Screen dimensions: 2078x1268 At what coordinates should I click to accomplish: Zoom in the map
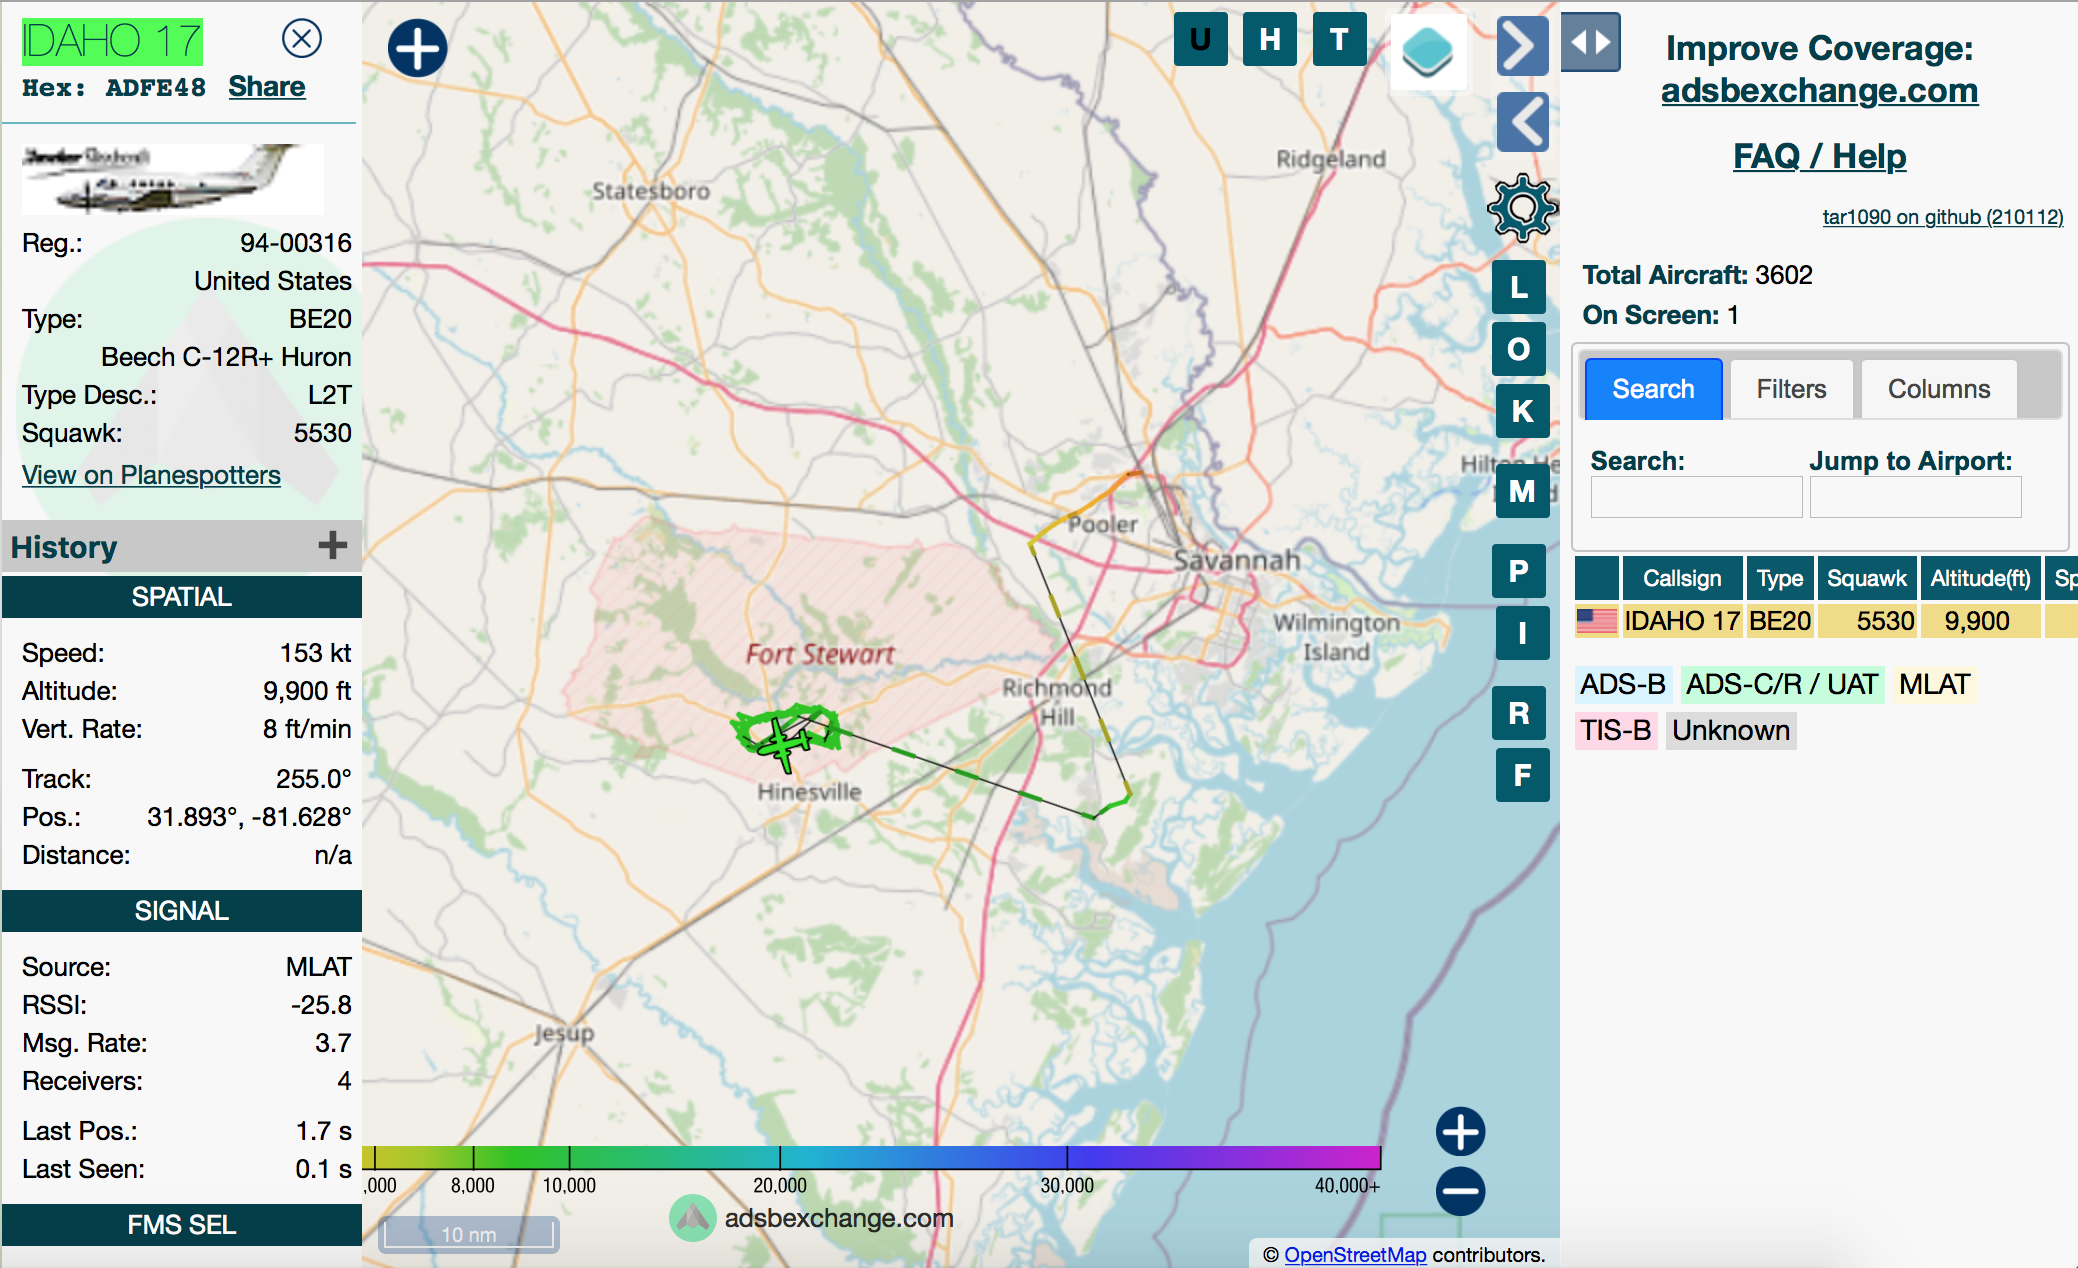pos(1460,1132)
